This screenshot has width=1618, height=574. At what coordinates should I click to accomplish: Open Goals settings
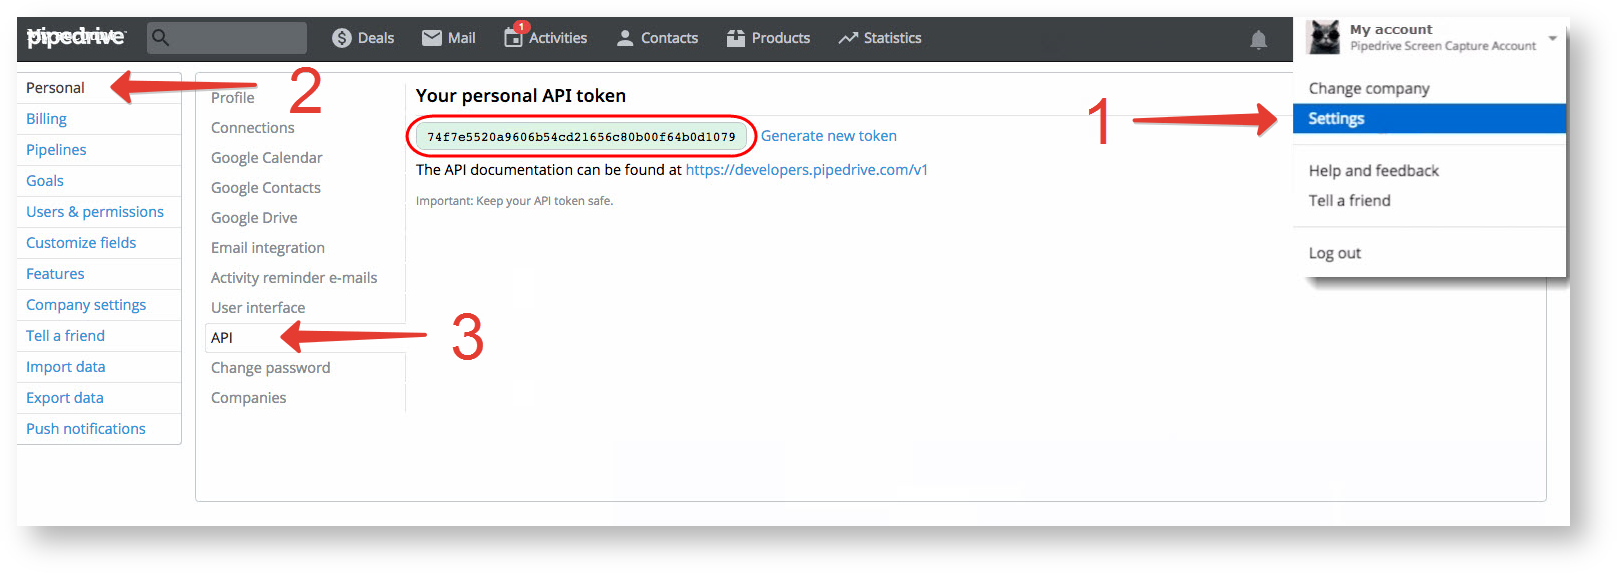[x=99, y=181]
